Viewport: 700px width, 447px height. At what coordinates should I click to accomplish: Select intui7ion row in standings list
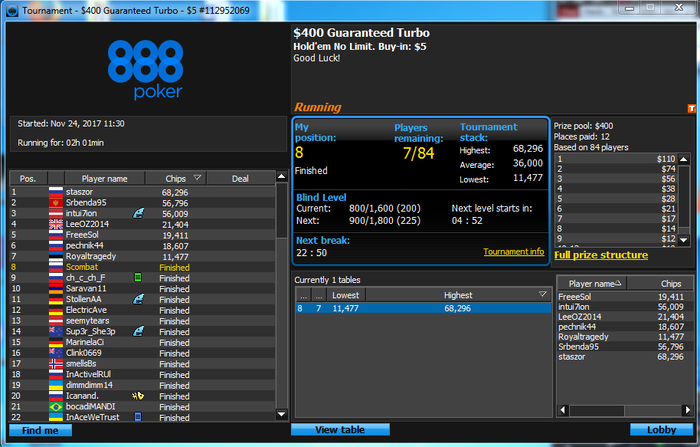[142, 213]
